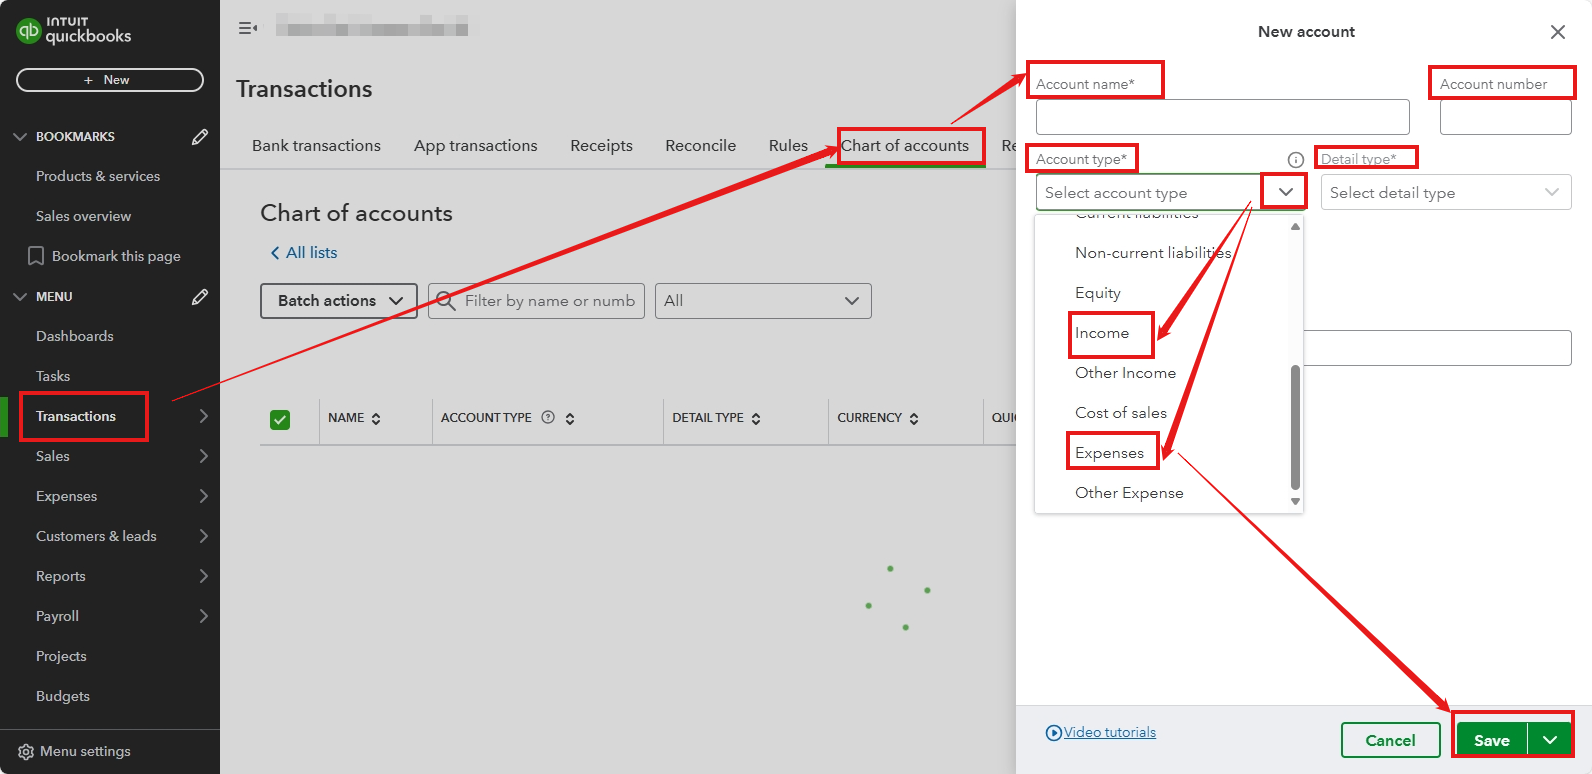1592x774 pixels.
Task: Edit menu with the pencil icon
Action: tap(200, 296)
